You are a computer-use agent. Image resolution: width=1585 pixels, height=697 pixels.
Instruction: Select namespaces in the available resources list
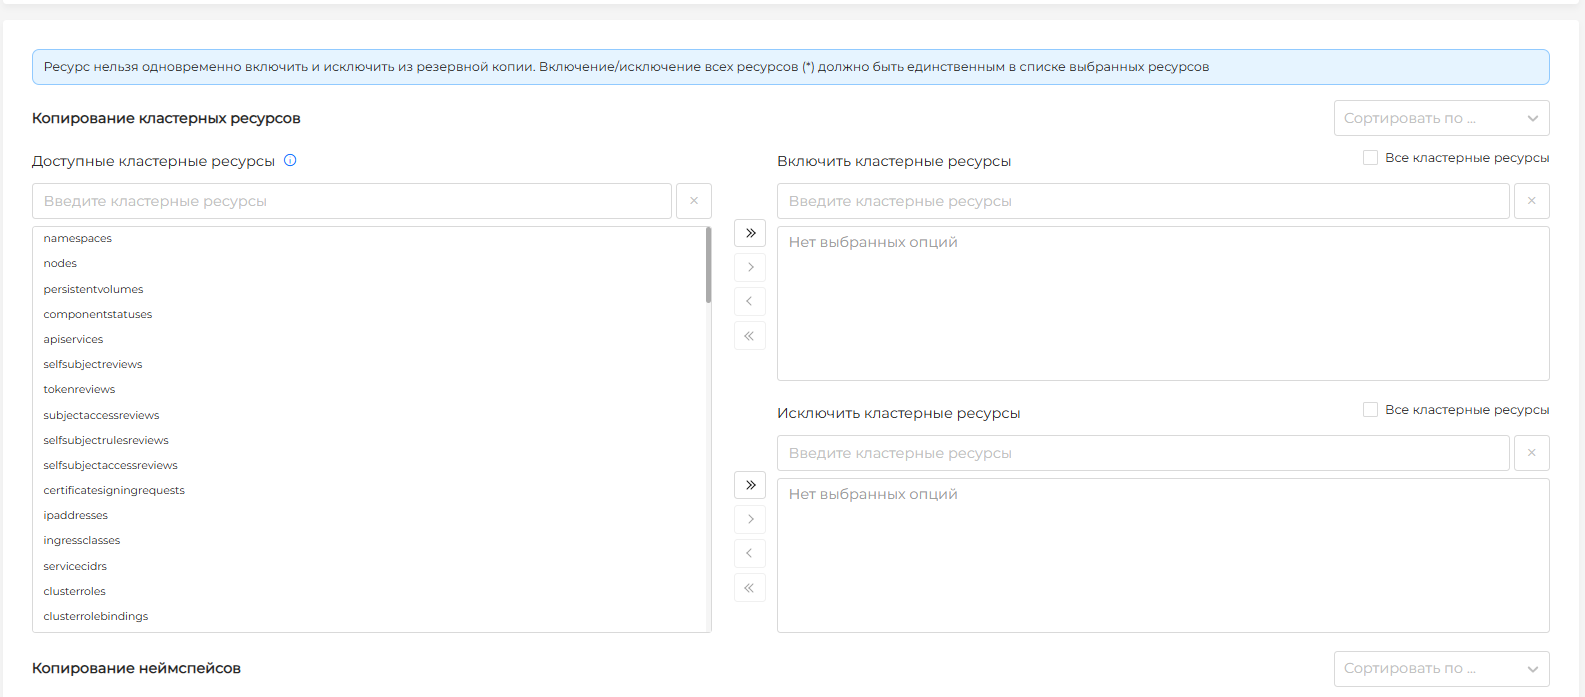369,238
